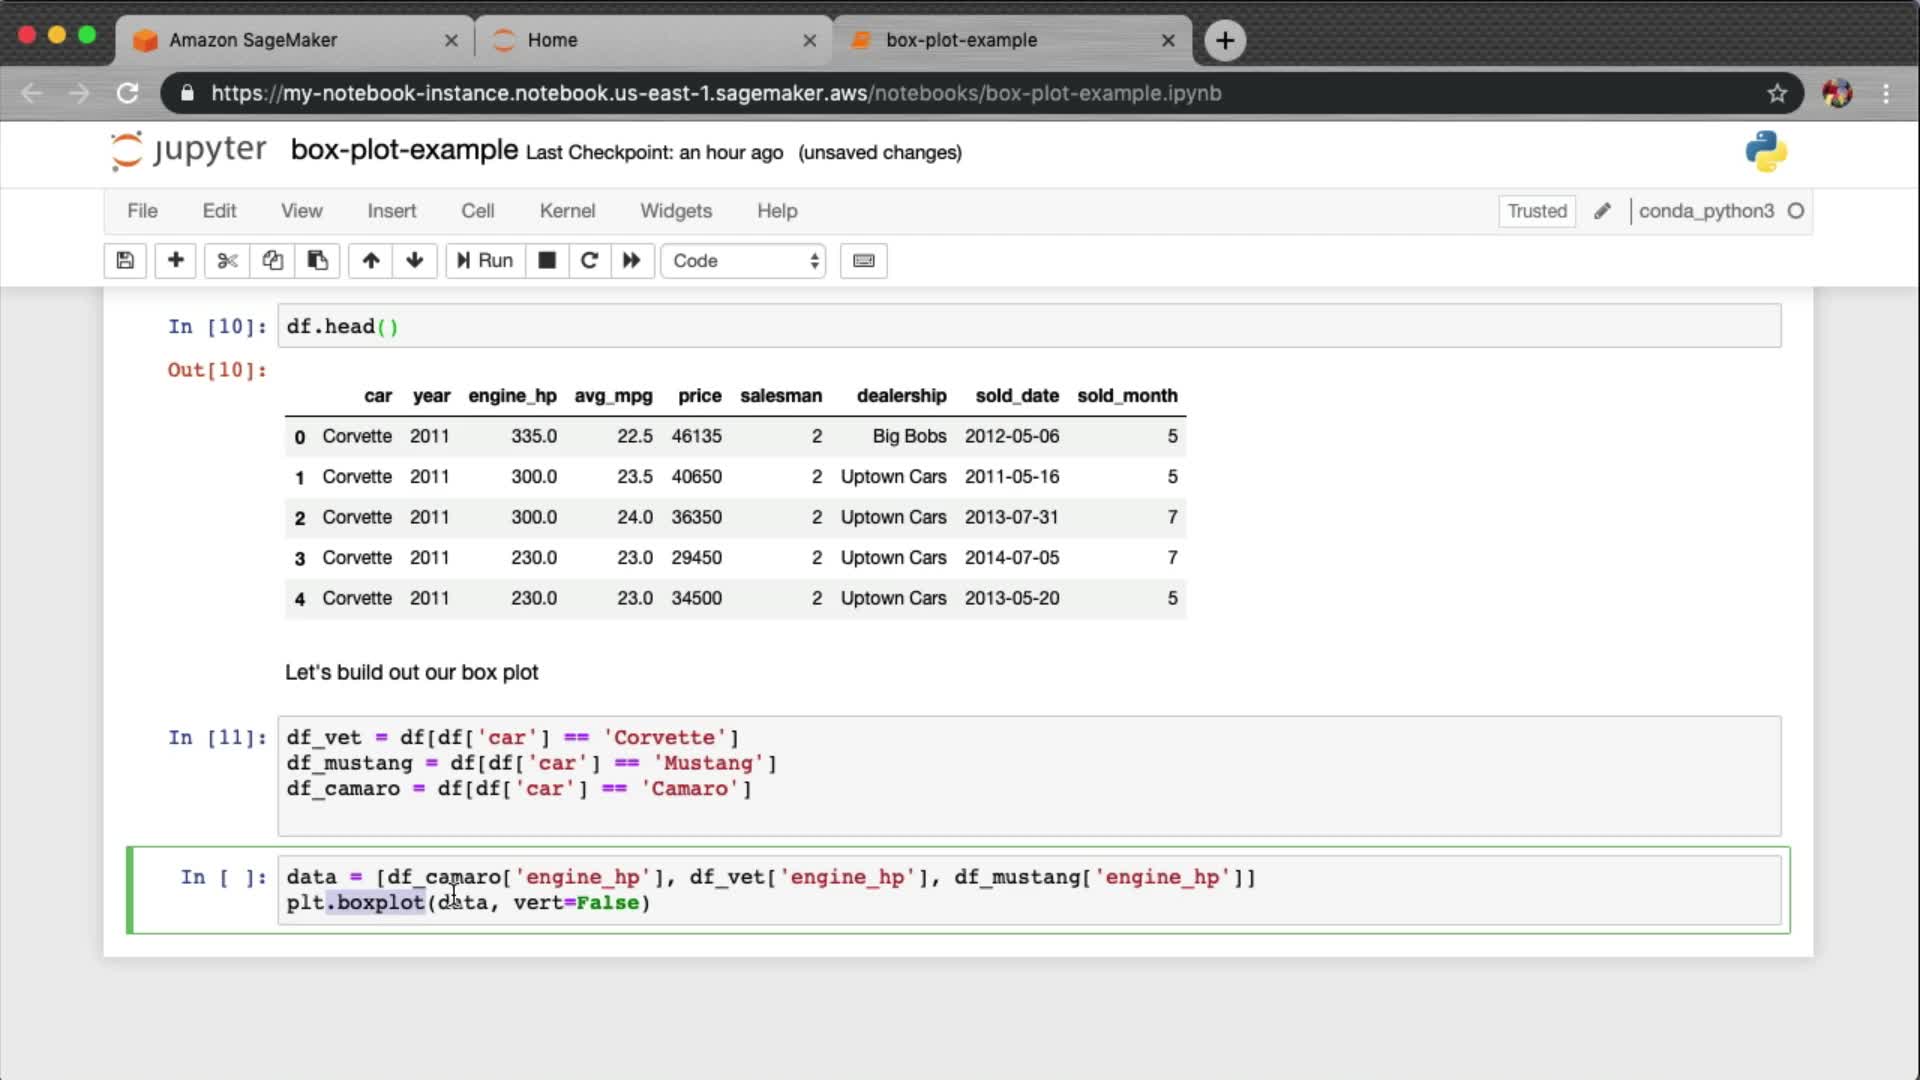Expand the Code cell type dropdown
Screen dimensions: 1920x1080
click(x=743, y=261)
